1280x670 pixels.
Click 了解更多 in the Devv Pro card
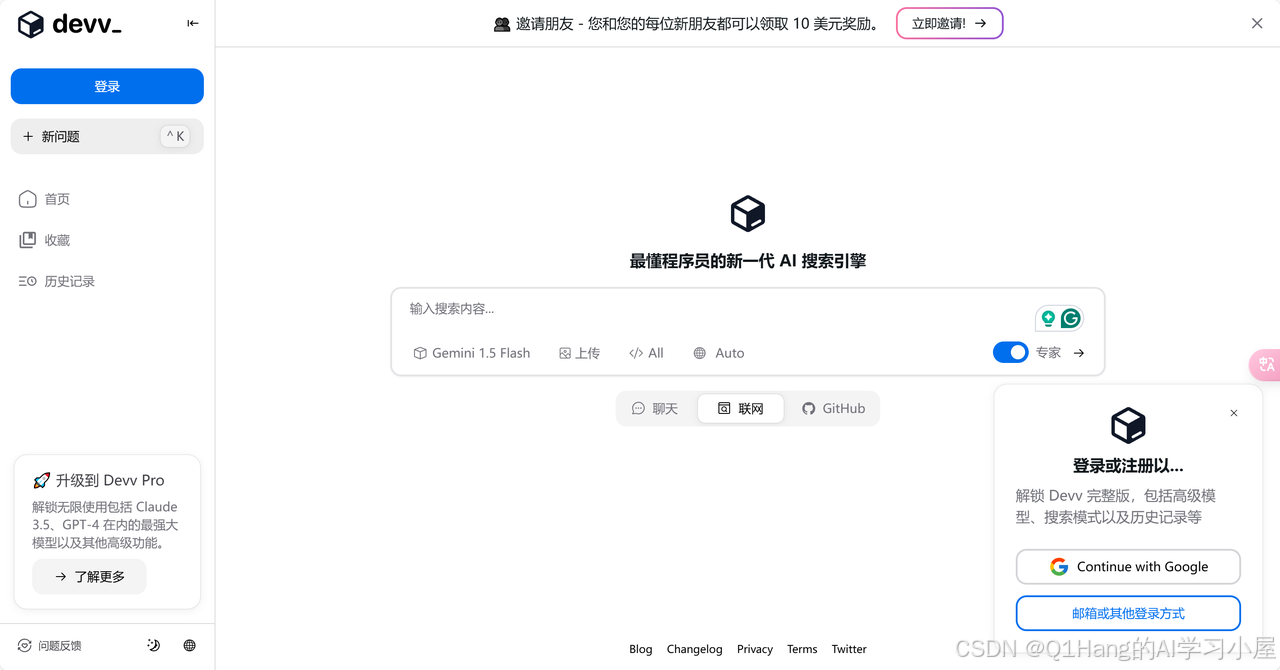tap(89, 576)
